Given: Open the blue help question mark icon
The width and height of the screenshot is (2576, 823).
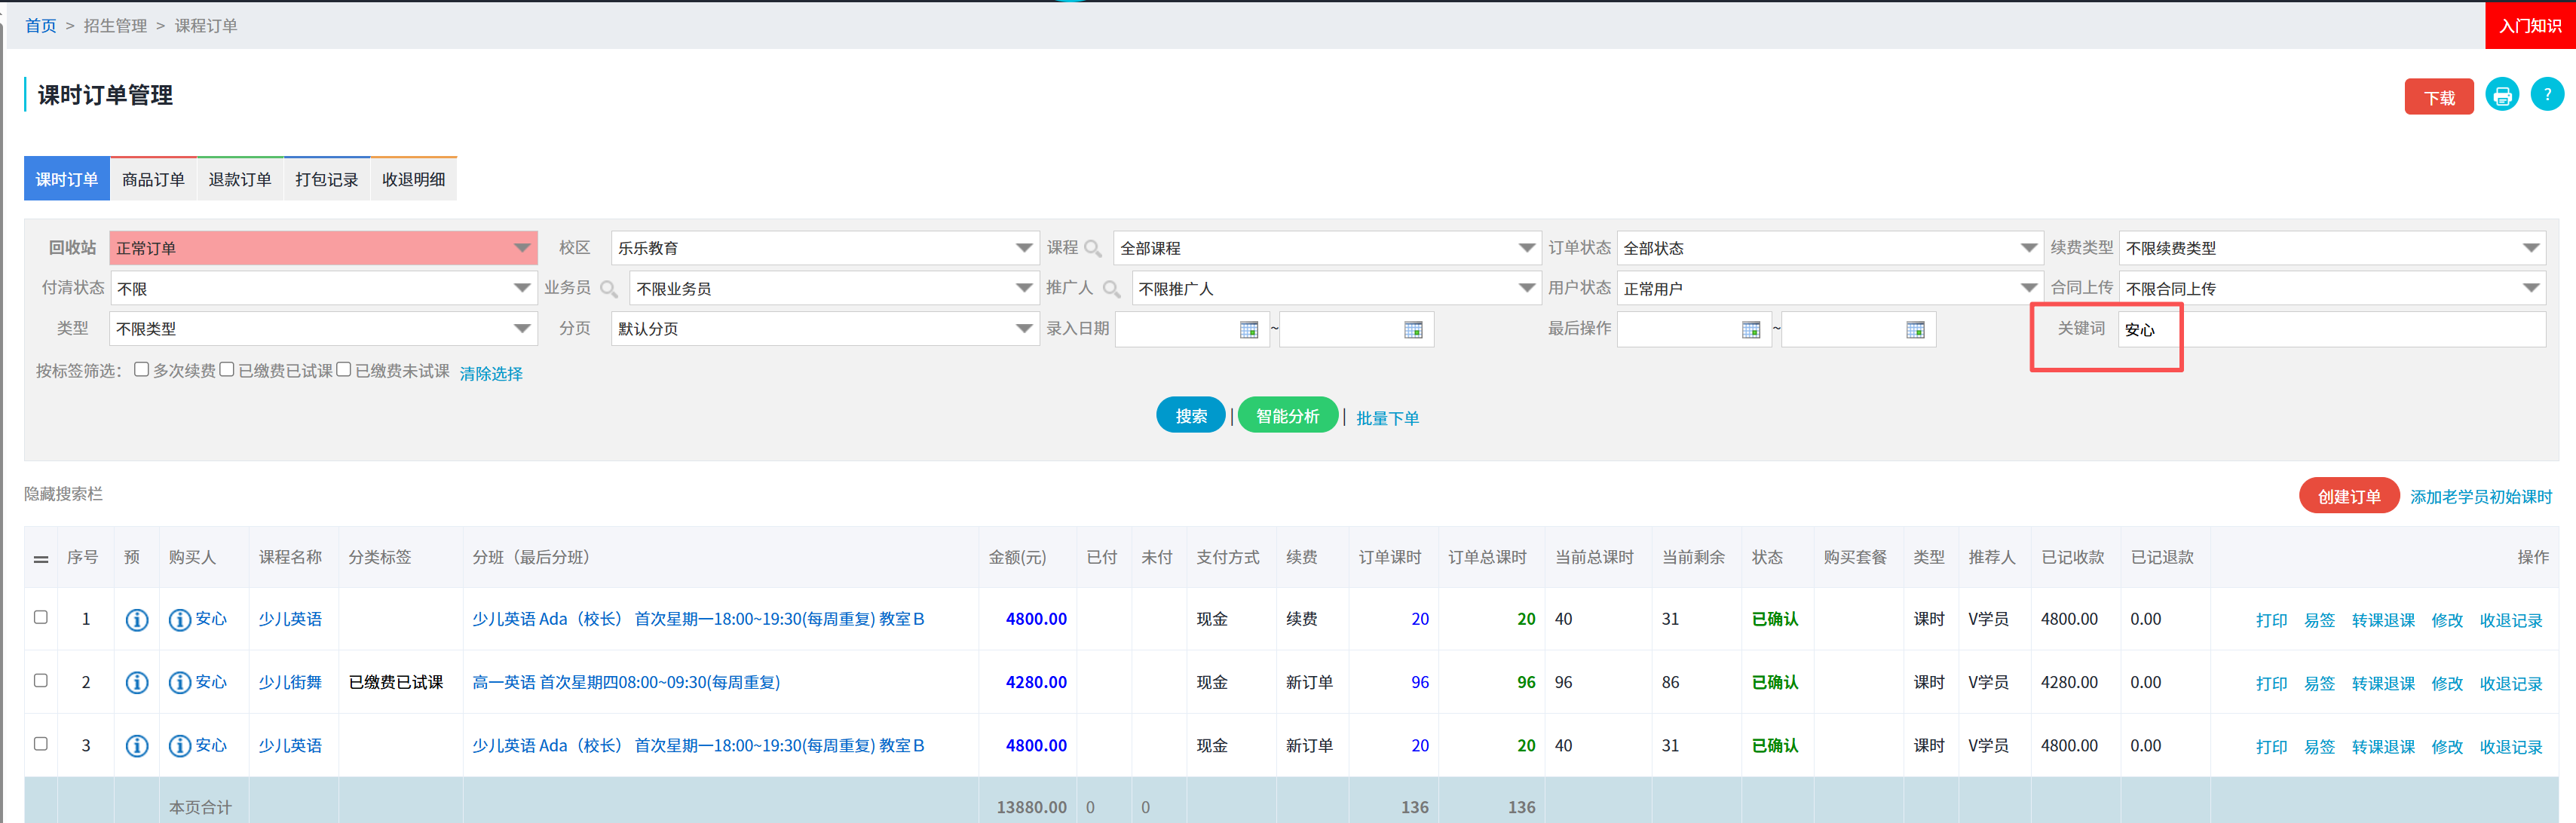Looking at the screenshot, I should coord(2547,94).
